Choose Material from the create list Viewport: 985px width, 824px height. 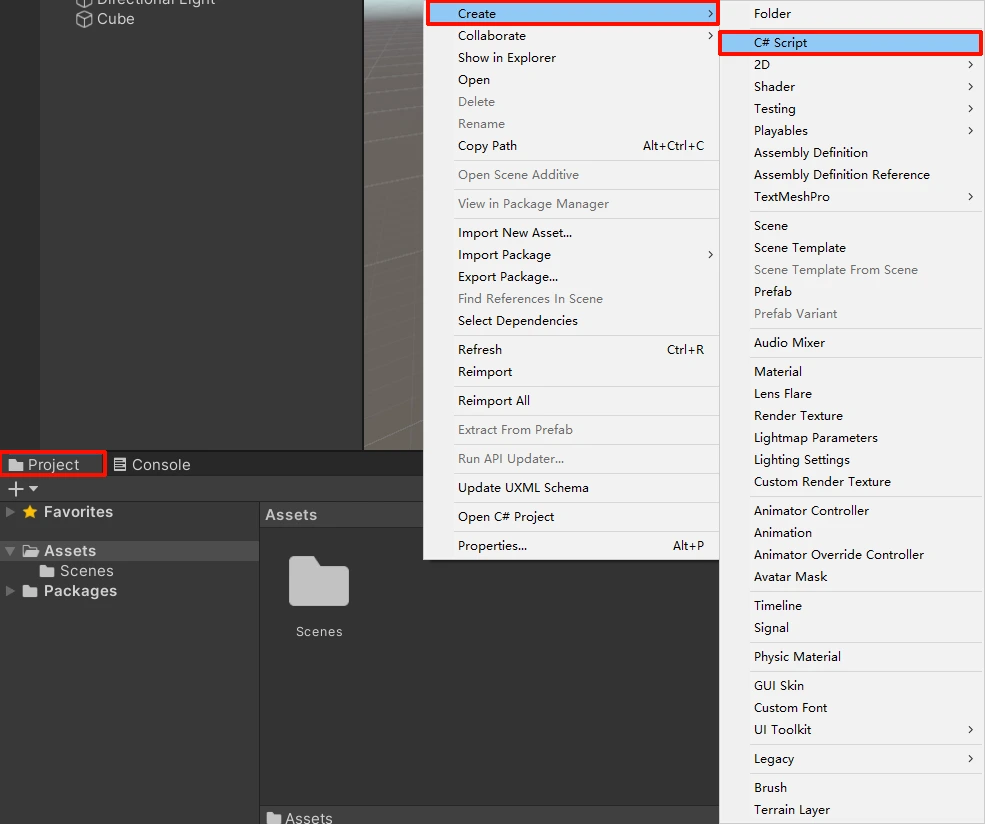[x=777, y=372]
